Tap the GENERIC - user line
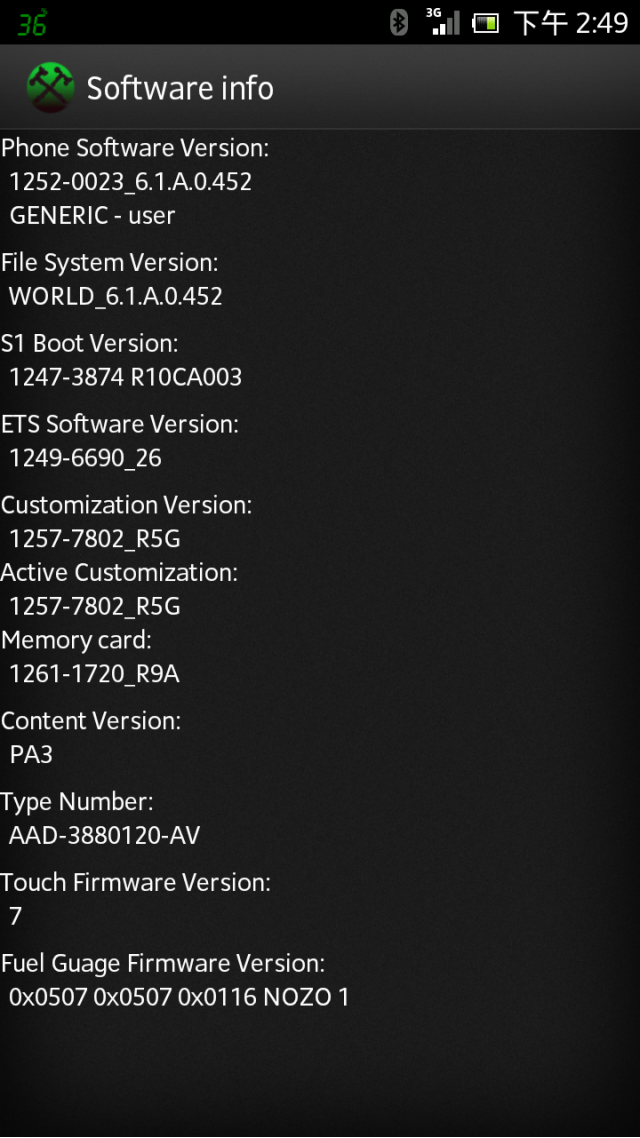The width and height of the screenshot is (640, 1138). tap(92, 216)
